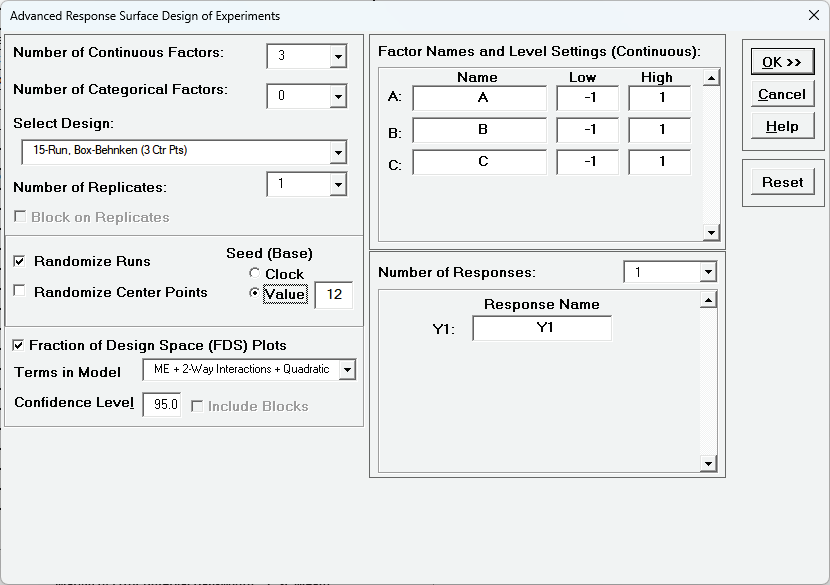Viewport: 830px width, 585px height.
Task: Uncheck Fraction of Design Space Plots
Action: [19, 345]
